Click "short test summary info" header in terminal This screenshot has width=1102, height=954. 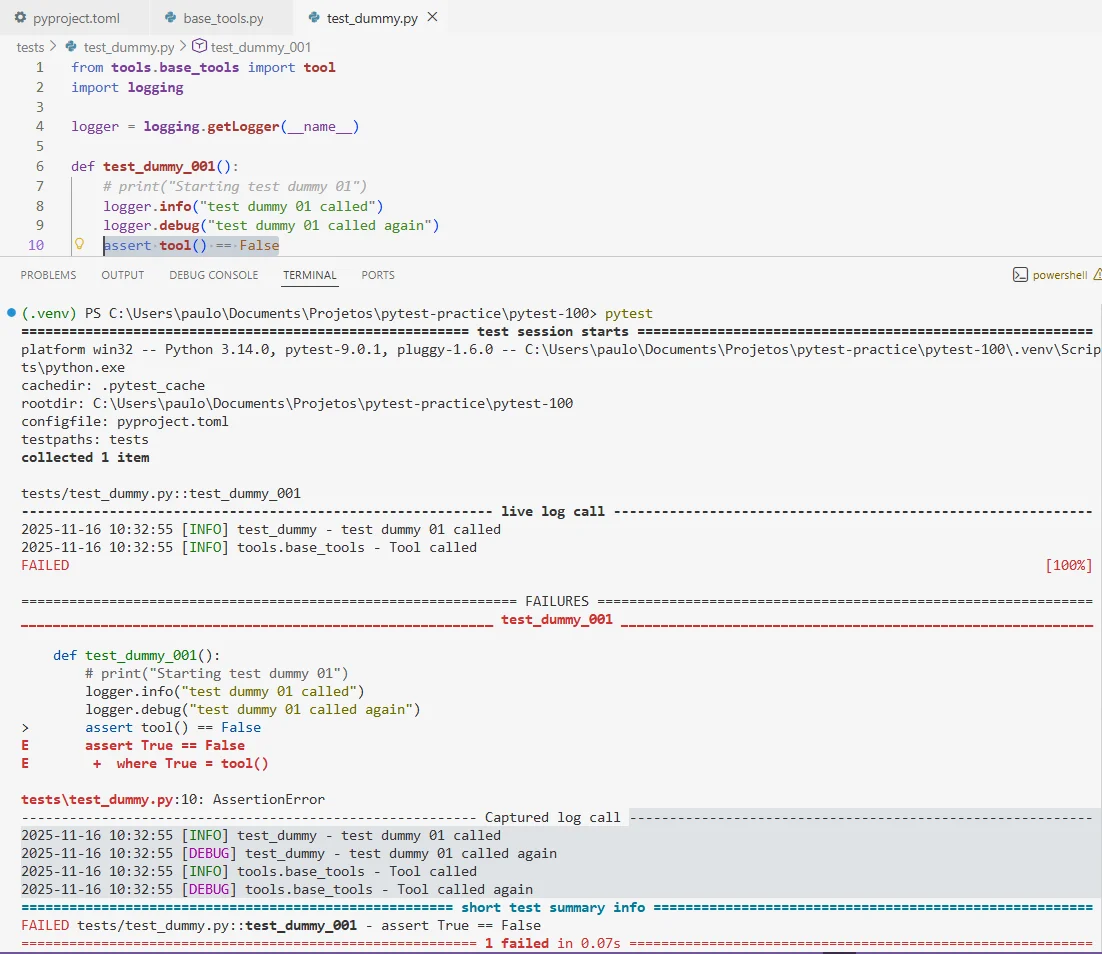[552, 908]
